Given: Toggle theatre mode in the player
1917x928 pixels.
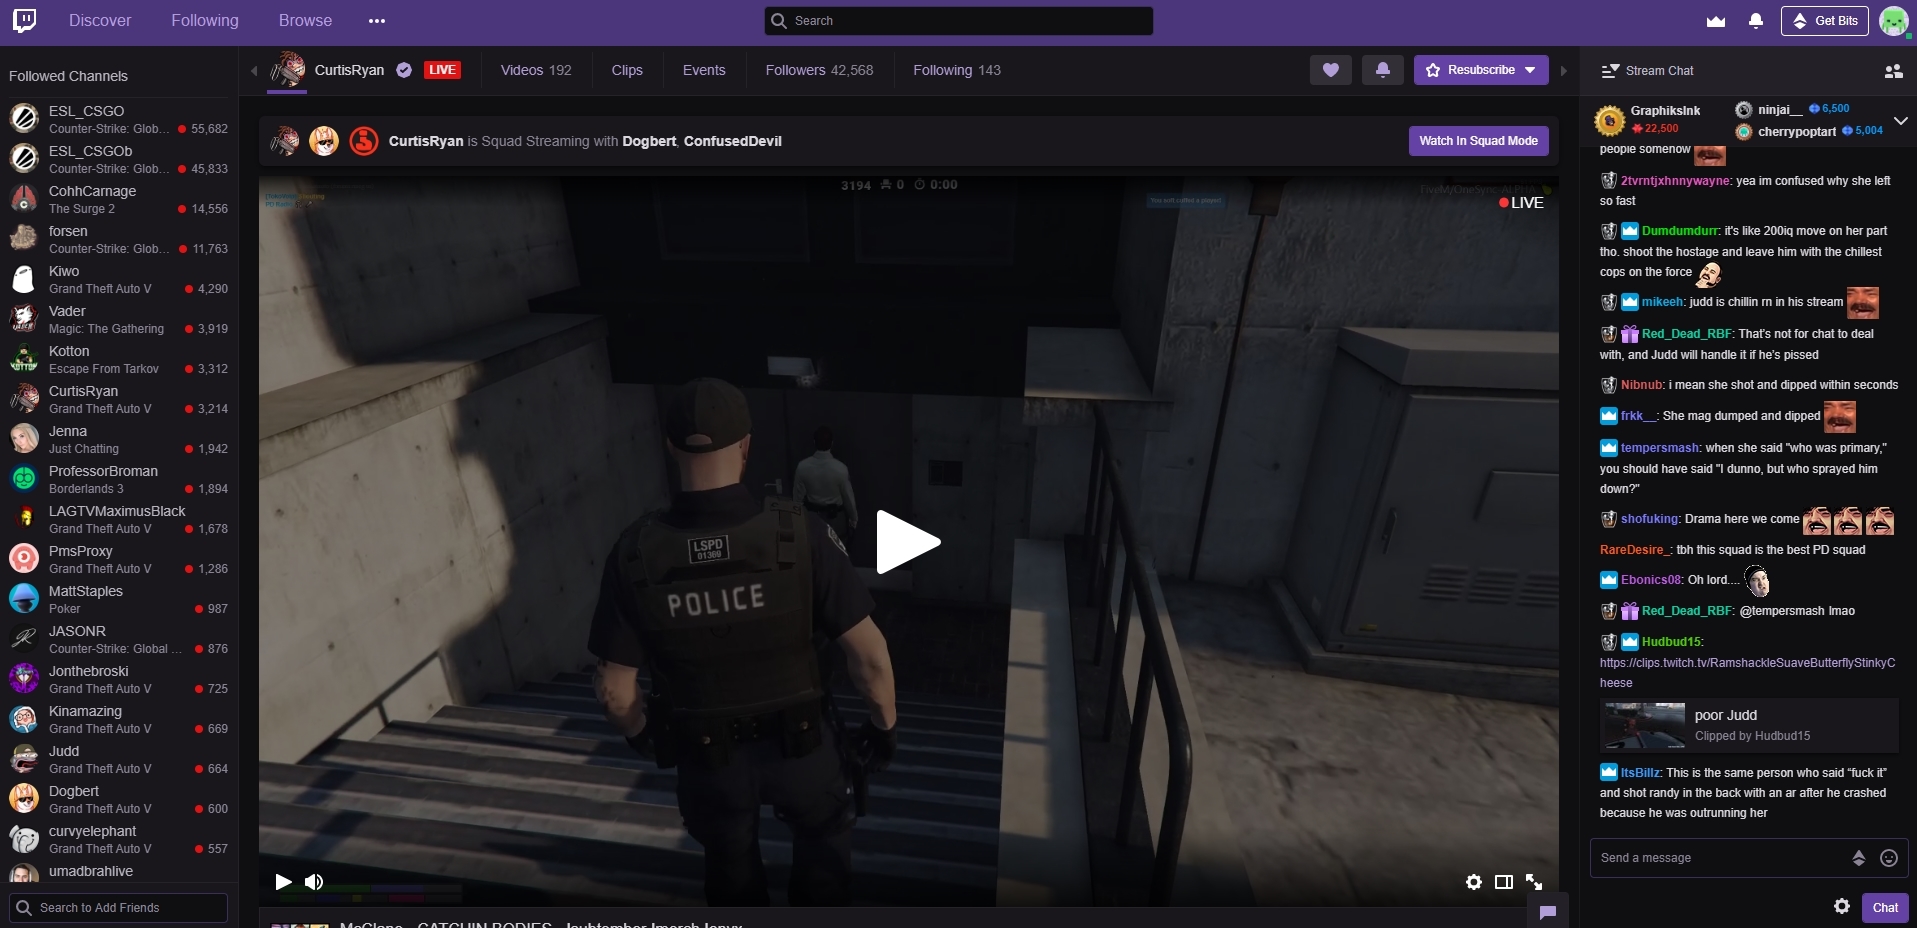Looking at the screenshot, I should pos(1504,882).
